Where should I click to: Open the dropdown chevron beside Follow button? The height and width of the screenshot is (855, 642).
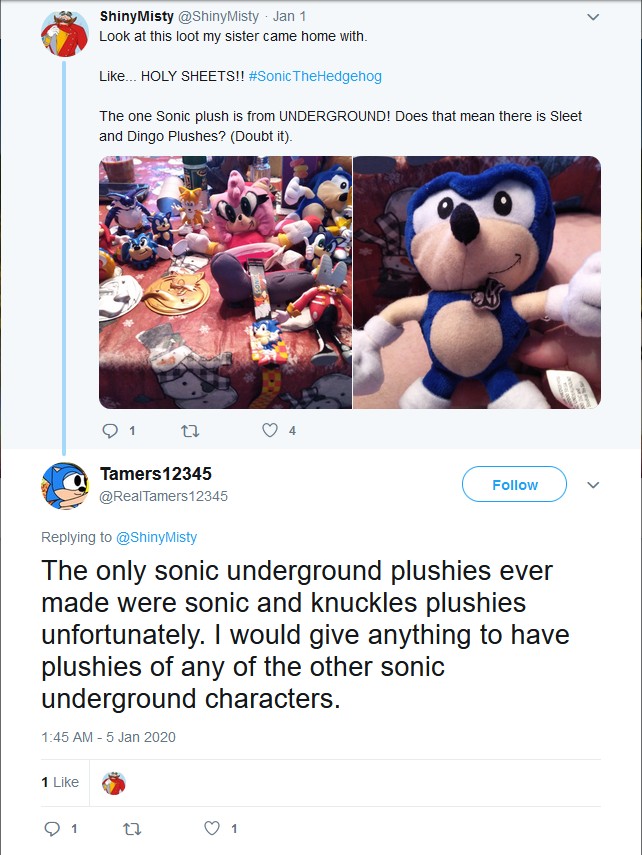coord(593,485)
